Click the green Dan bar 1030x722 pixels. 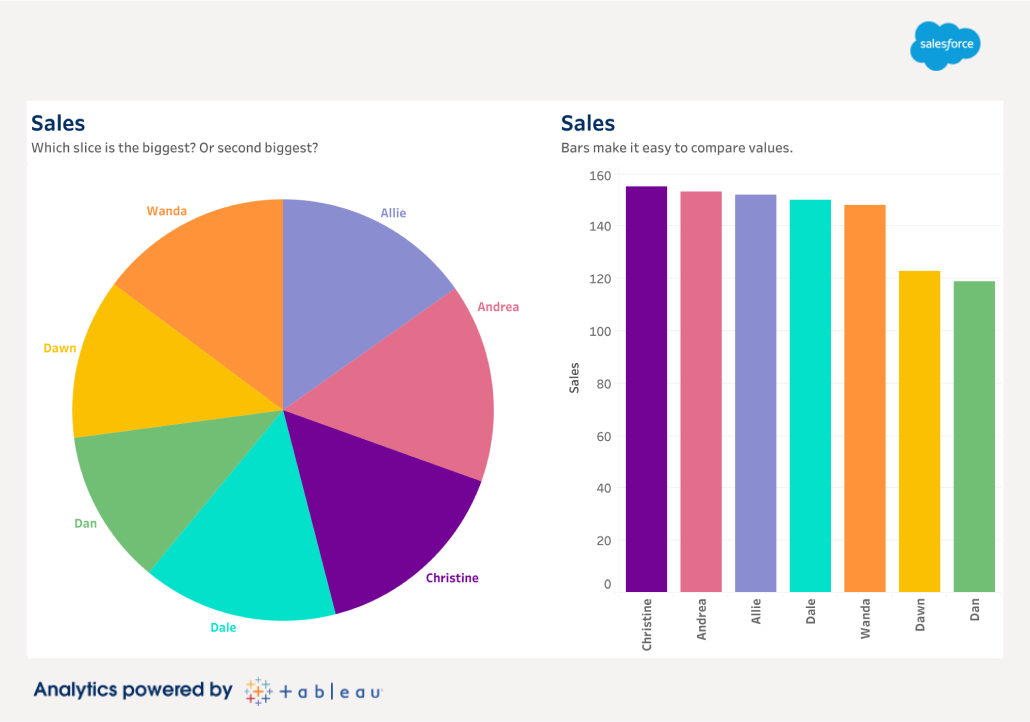(974, 437)
